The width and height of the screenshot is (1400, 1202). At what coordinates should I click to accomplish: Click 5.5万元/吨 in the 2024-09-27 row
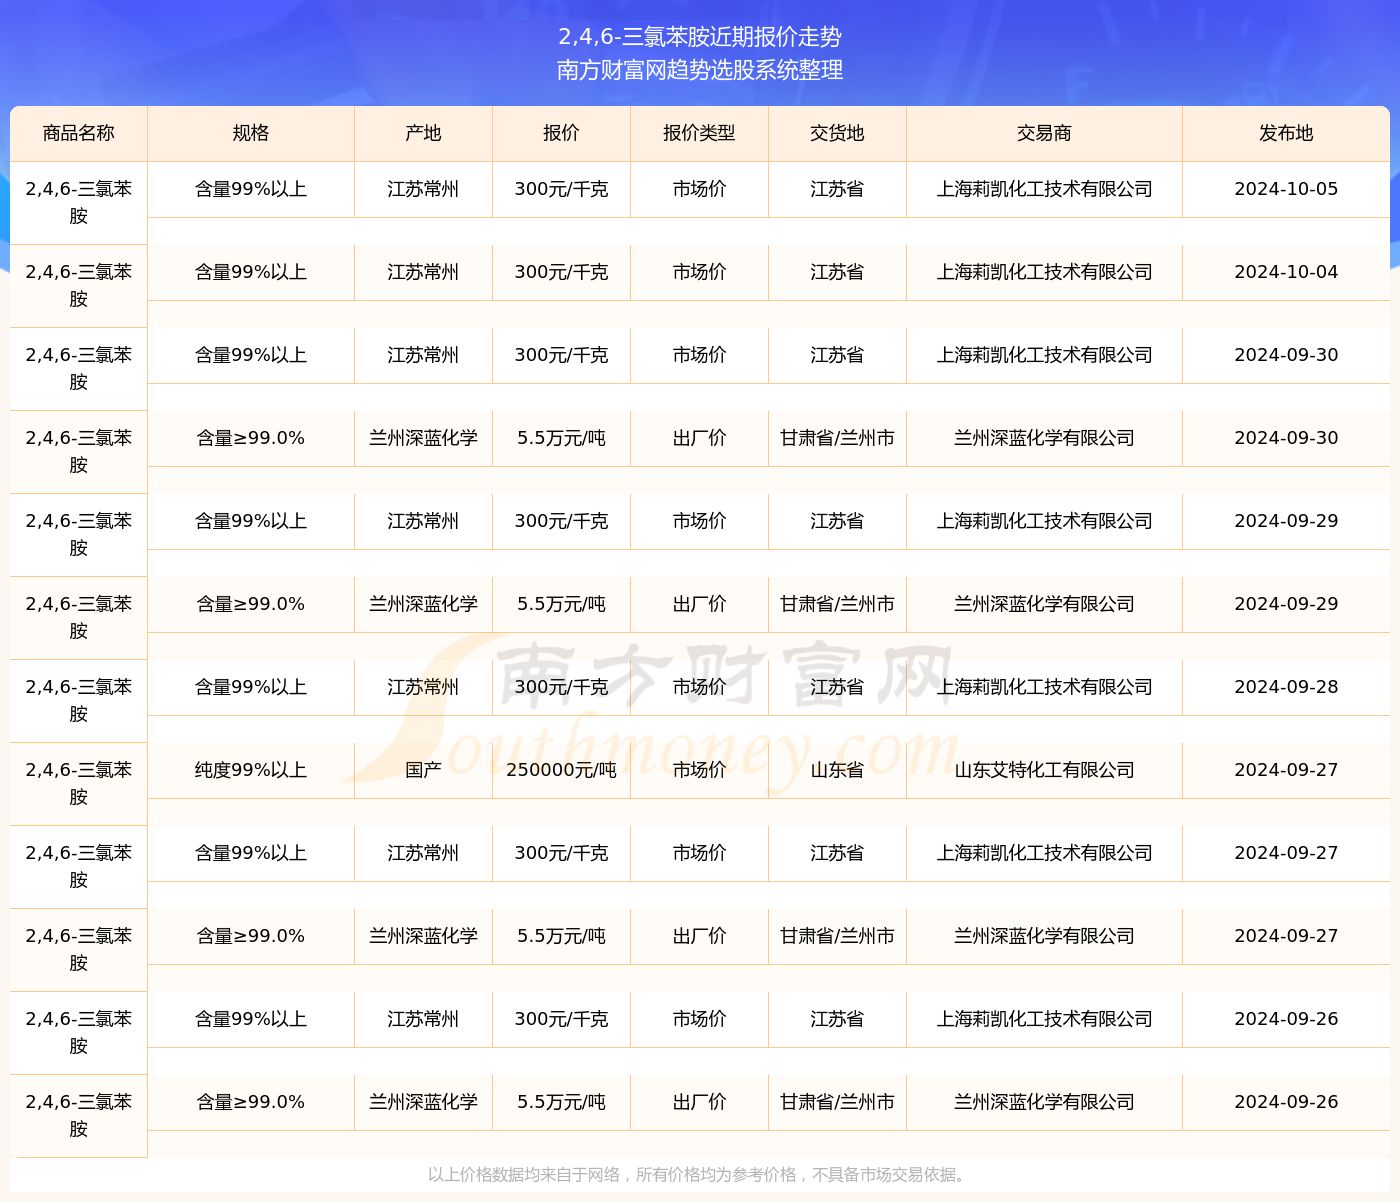pos(562,936)
